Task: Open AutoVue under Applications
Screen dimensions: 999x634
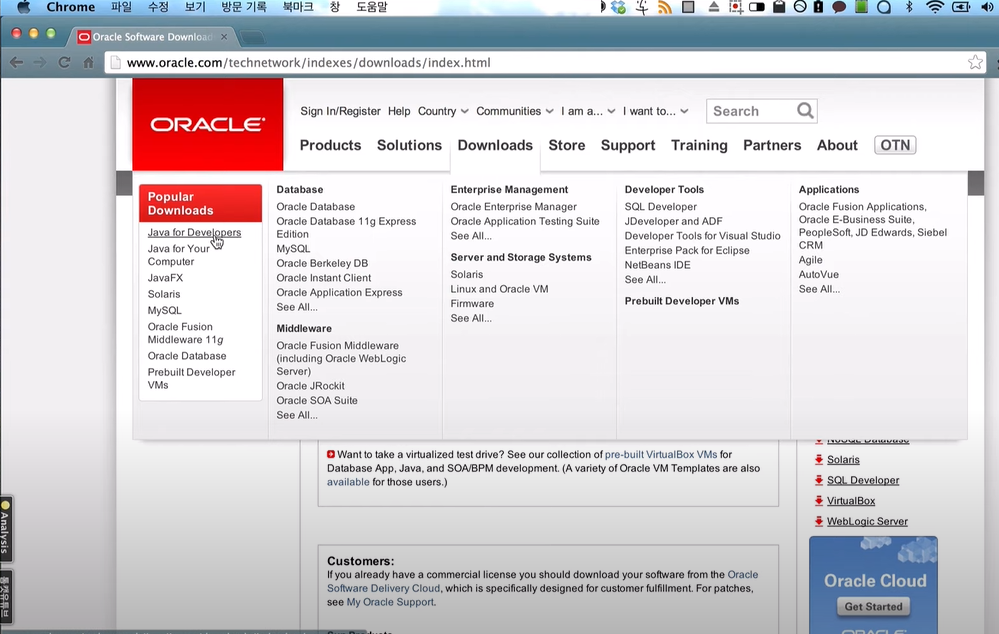Action: coord(819,275)
